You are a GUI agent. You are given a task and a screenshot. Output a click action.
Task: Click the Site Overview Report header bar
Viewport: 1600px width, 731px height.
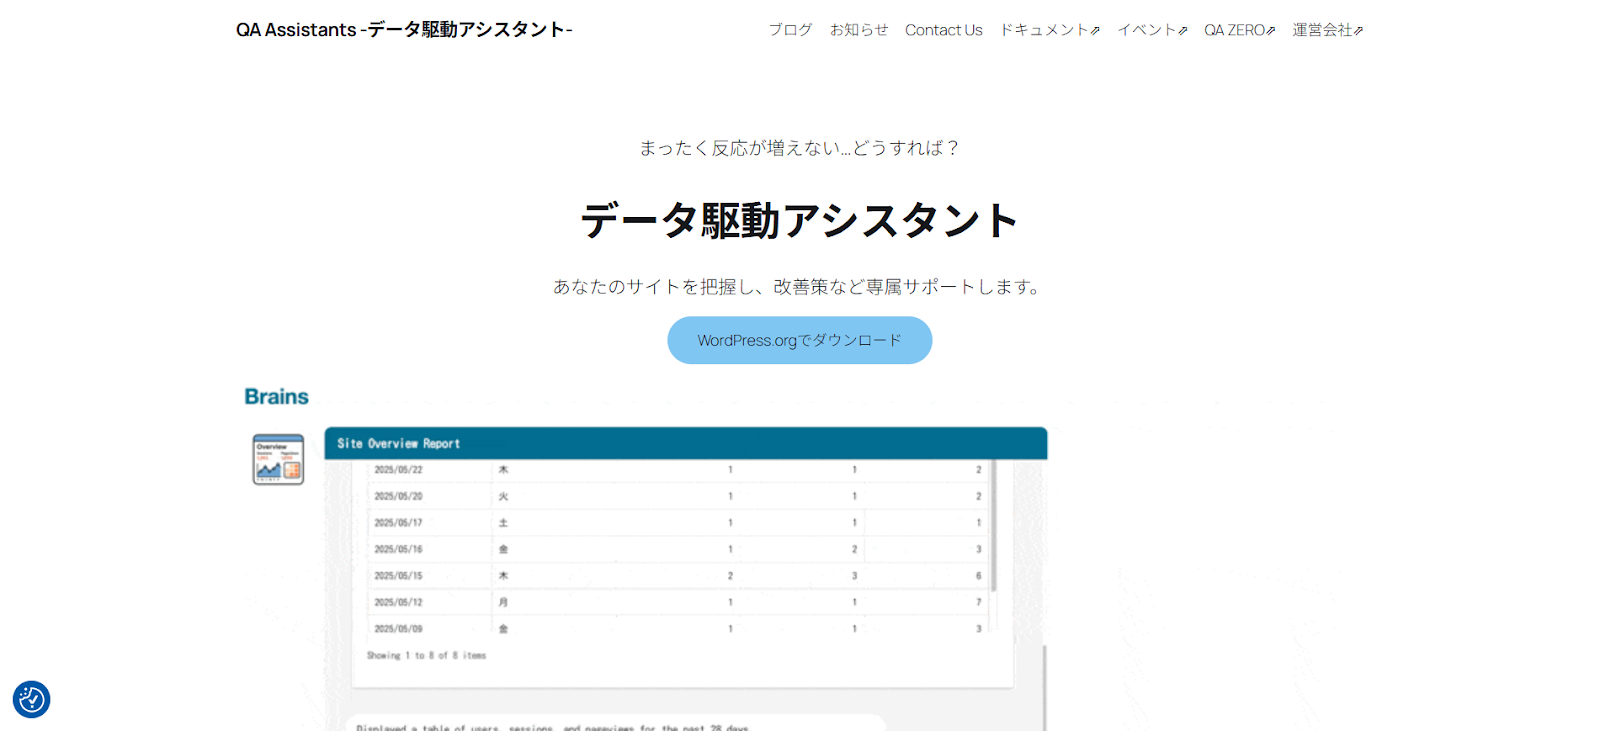click(x=685, y=443)
